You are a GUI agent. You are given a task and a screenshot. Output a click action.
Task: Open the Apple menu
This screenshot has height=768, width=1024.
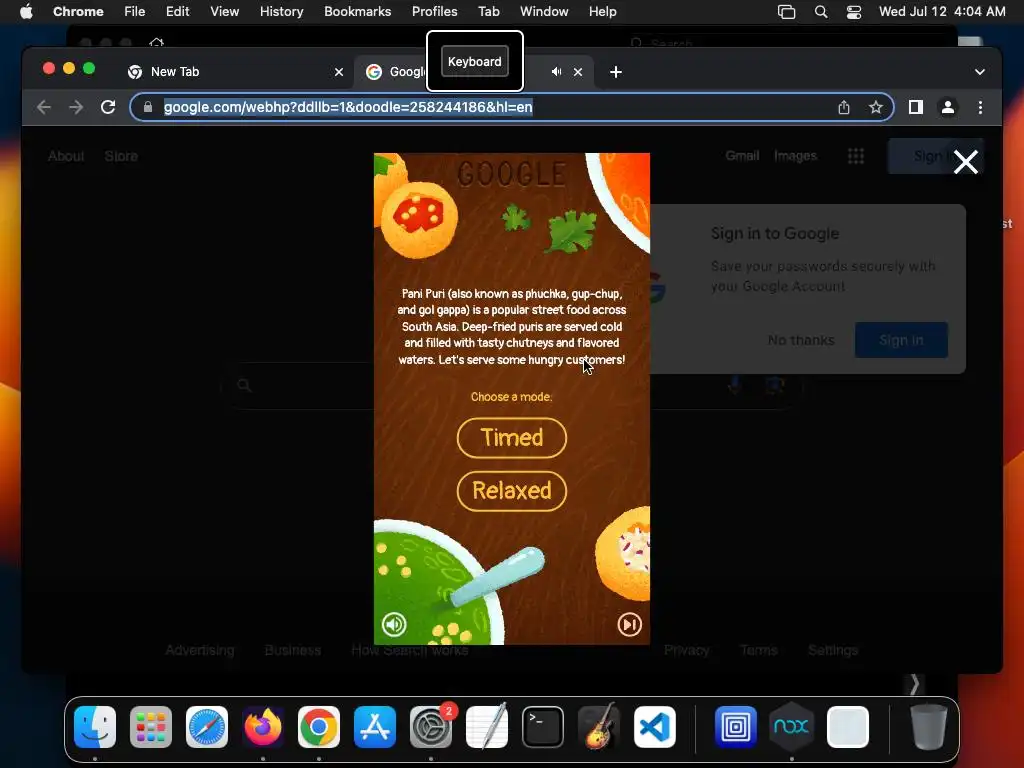[x=26, y=12]
